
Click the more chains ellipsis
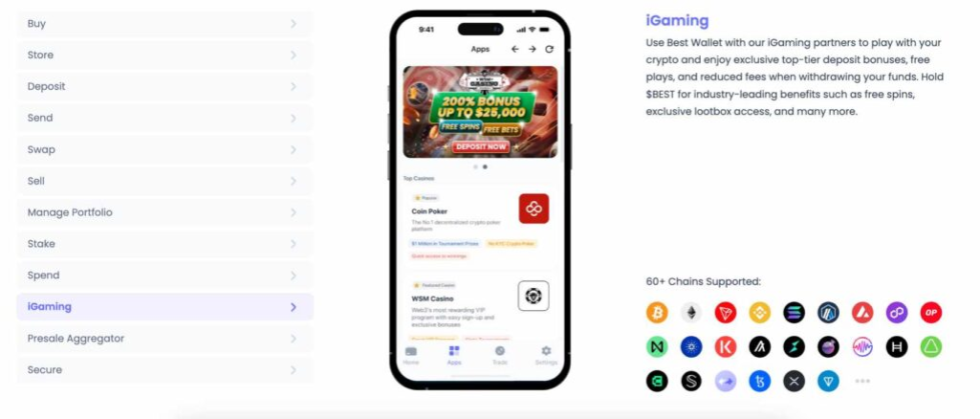[x=862, y=381]
